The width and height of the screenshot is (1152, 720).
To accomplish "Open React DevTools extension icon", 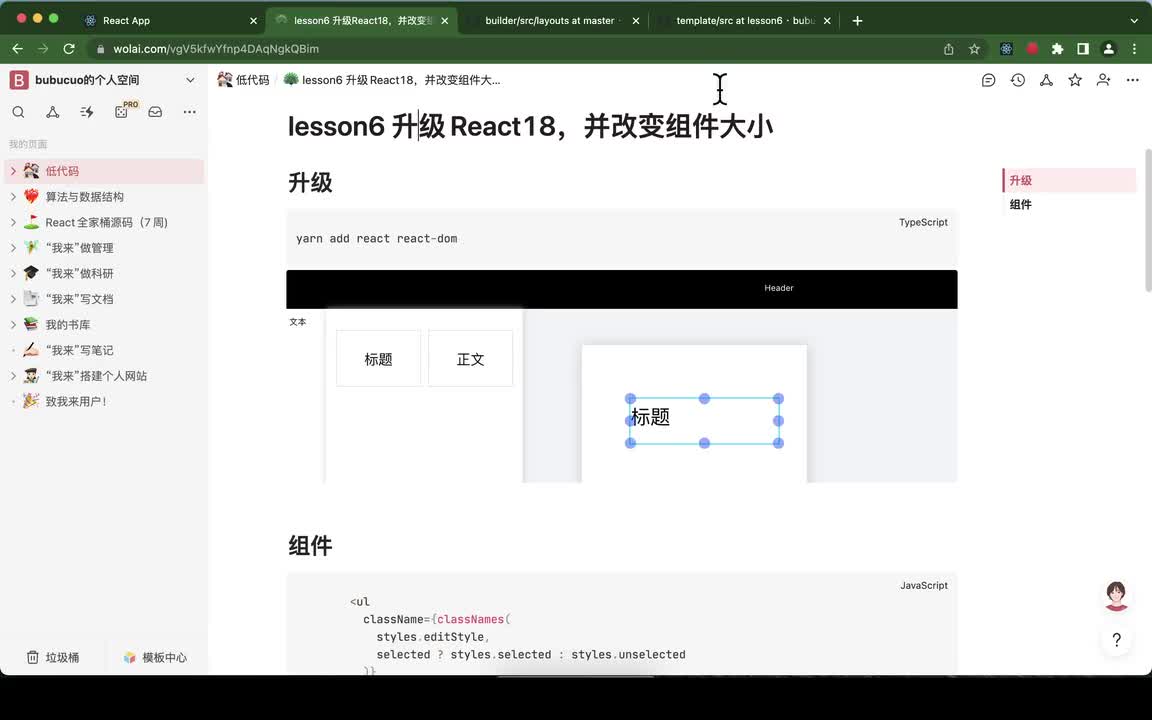I will pos(1007,48).
